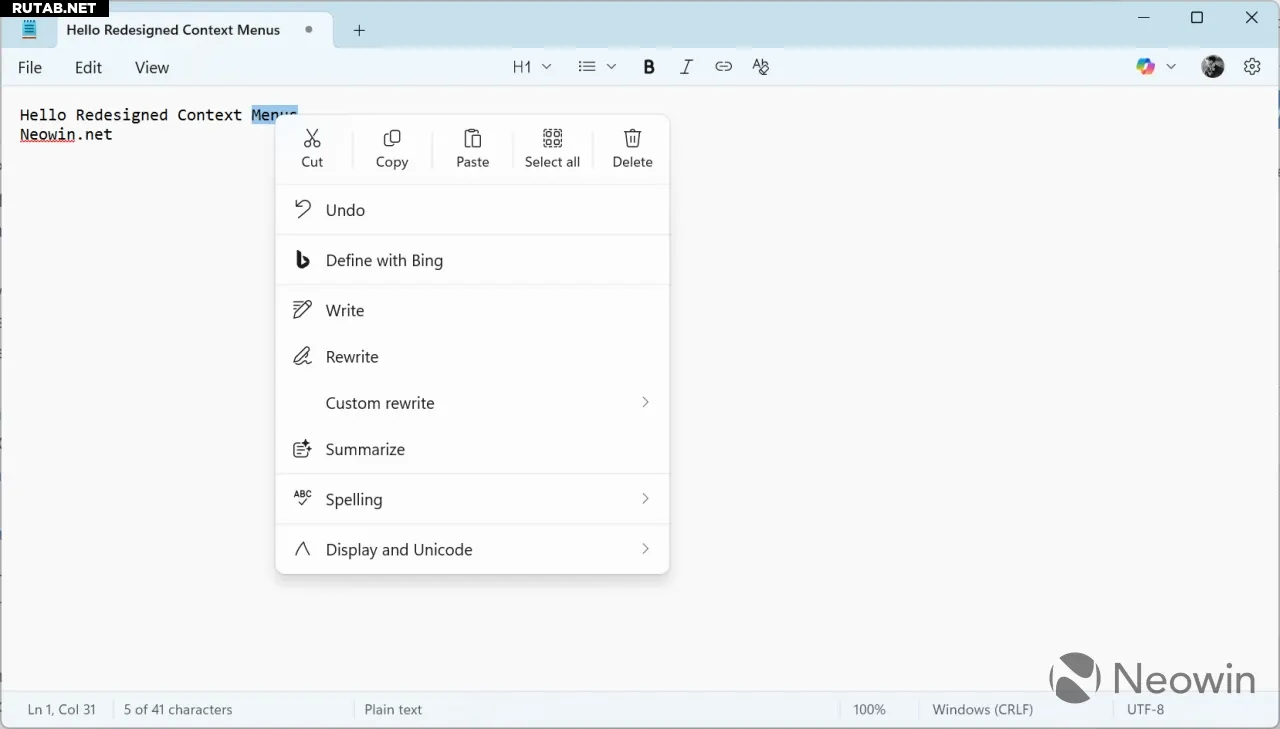
Task: Select Define with Bing
Action: 472,260
